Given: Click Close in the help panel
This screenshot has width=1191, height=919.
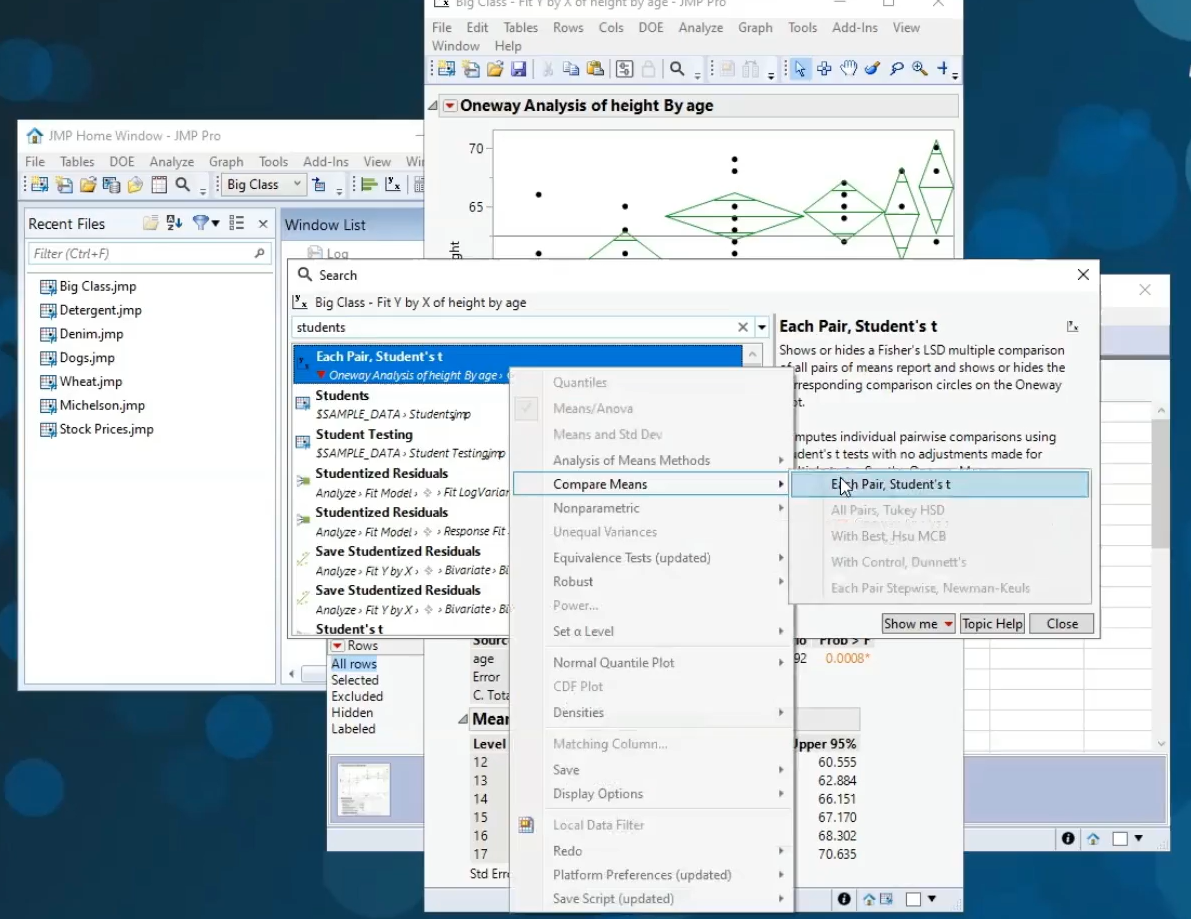Looking at the screenshot, I should (1061, 623).
